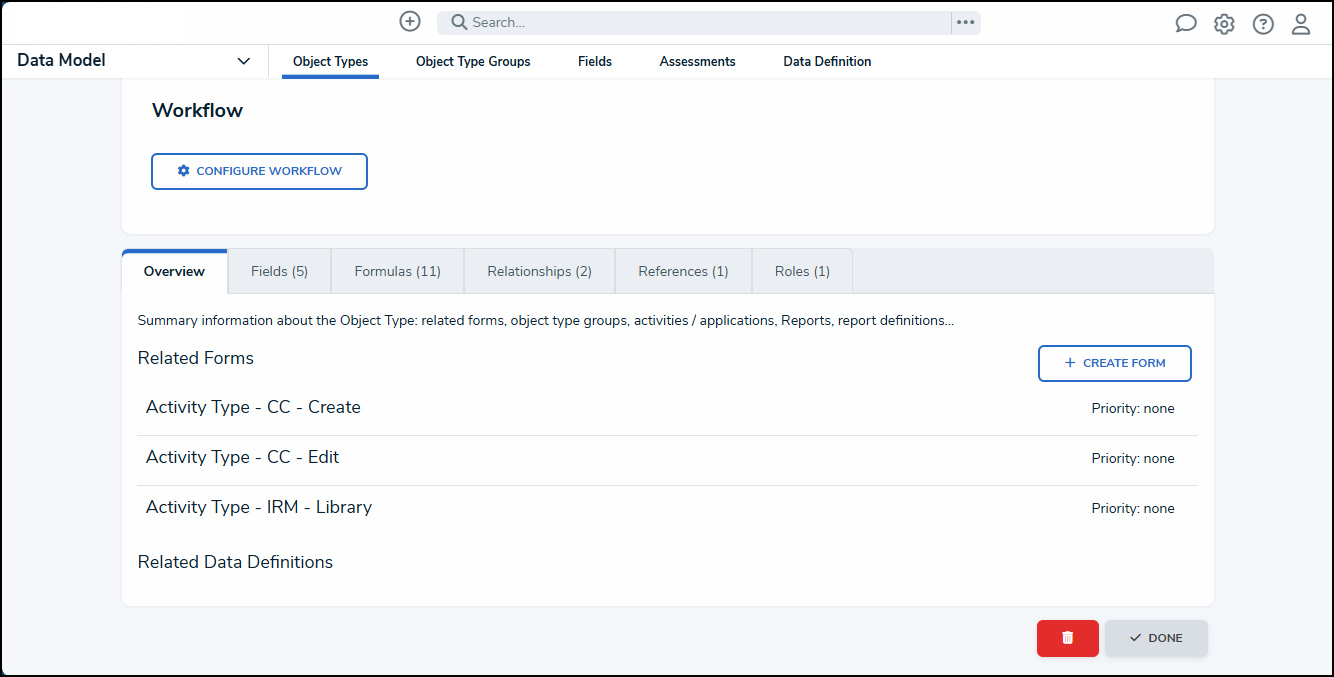Select the Activity Type - IRM - Library form
The height and width of the screenshot is (677, 1334).
259,507
